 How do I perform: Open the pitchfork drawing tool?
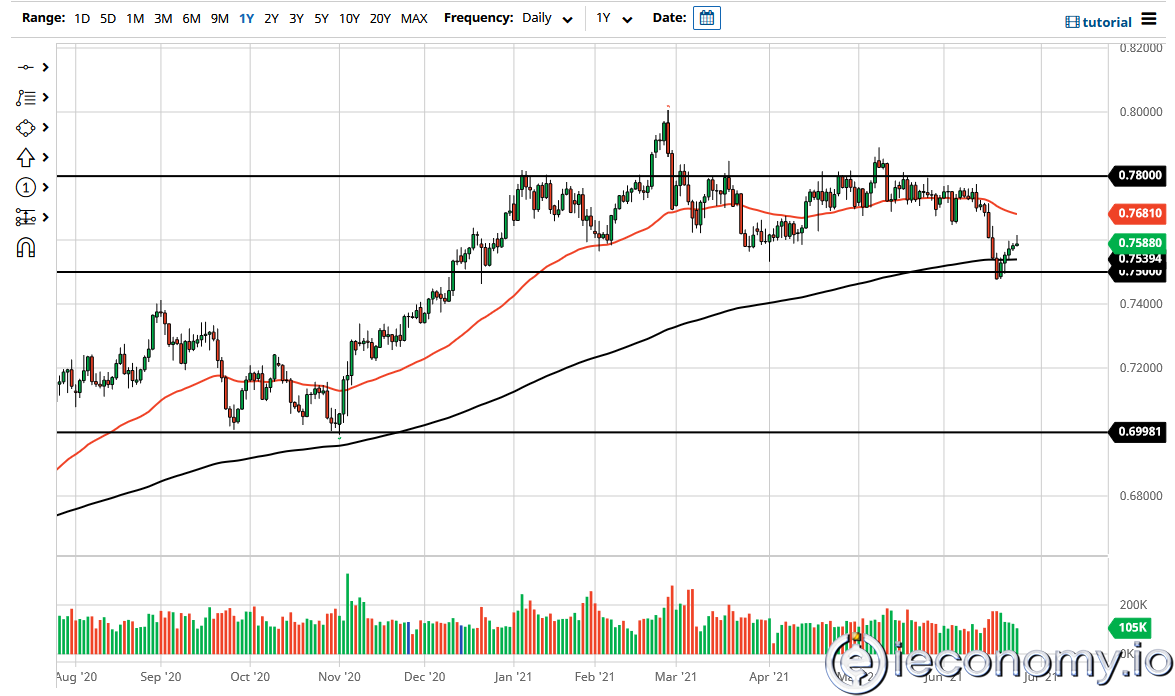[27, 217]
